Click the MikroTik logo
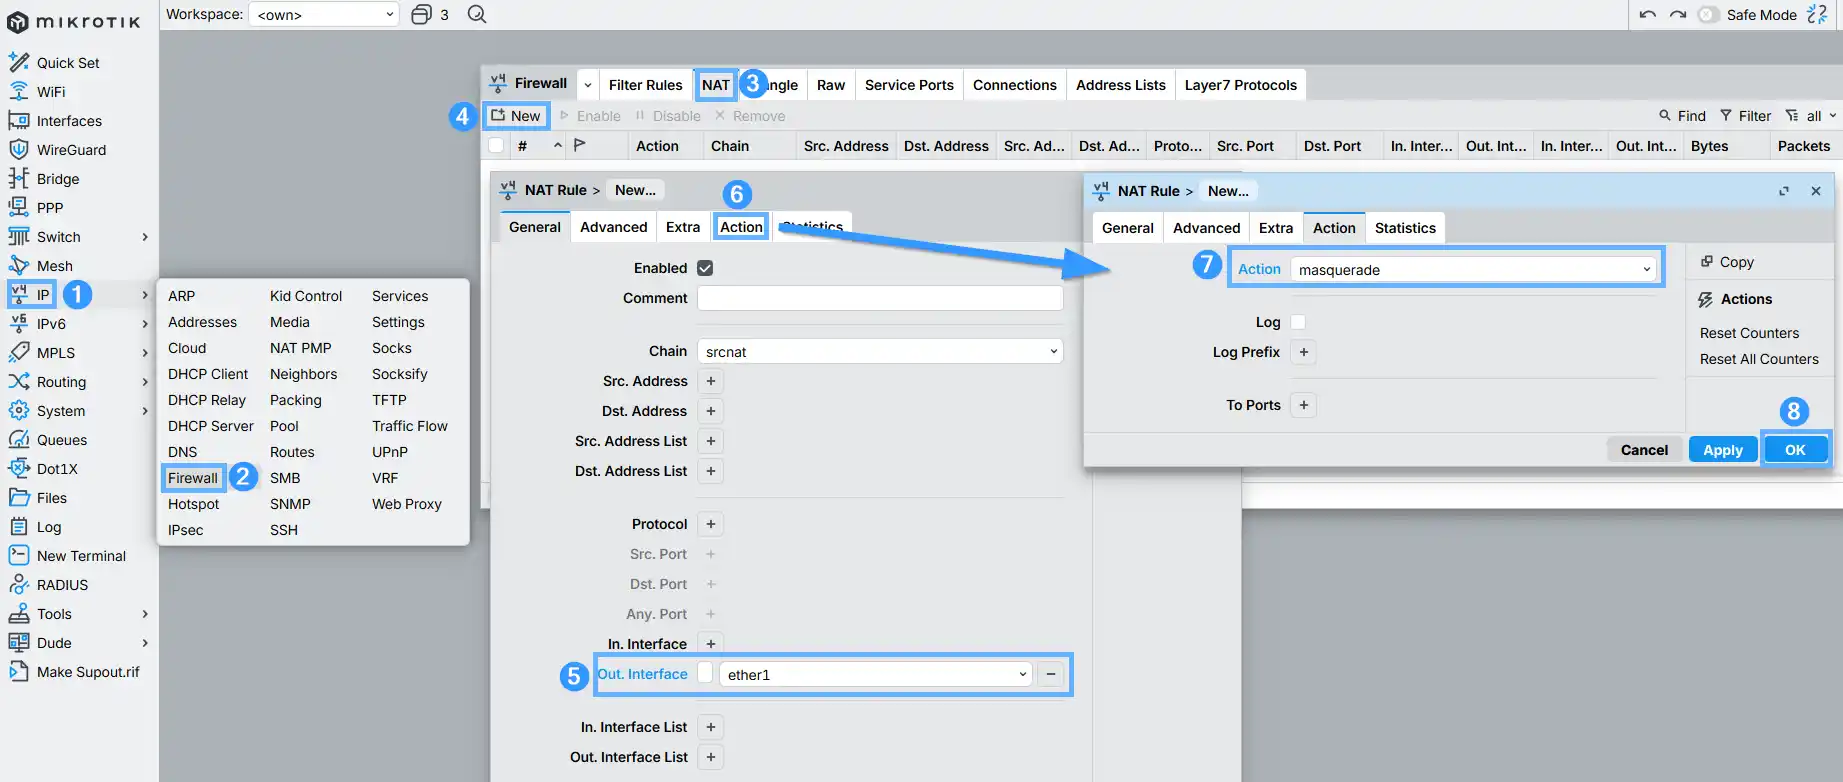This screenshot has width=1843, height=782. click(73, 21)
